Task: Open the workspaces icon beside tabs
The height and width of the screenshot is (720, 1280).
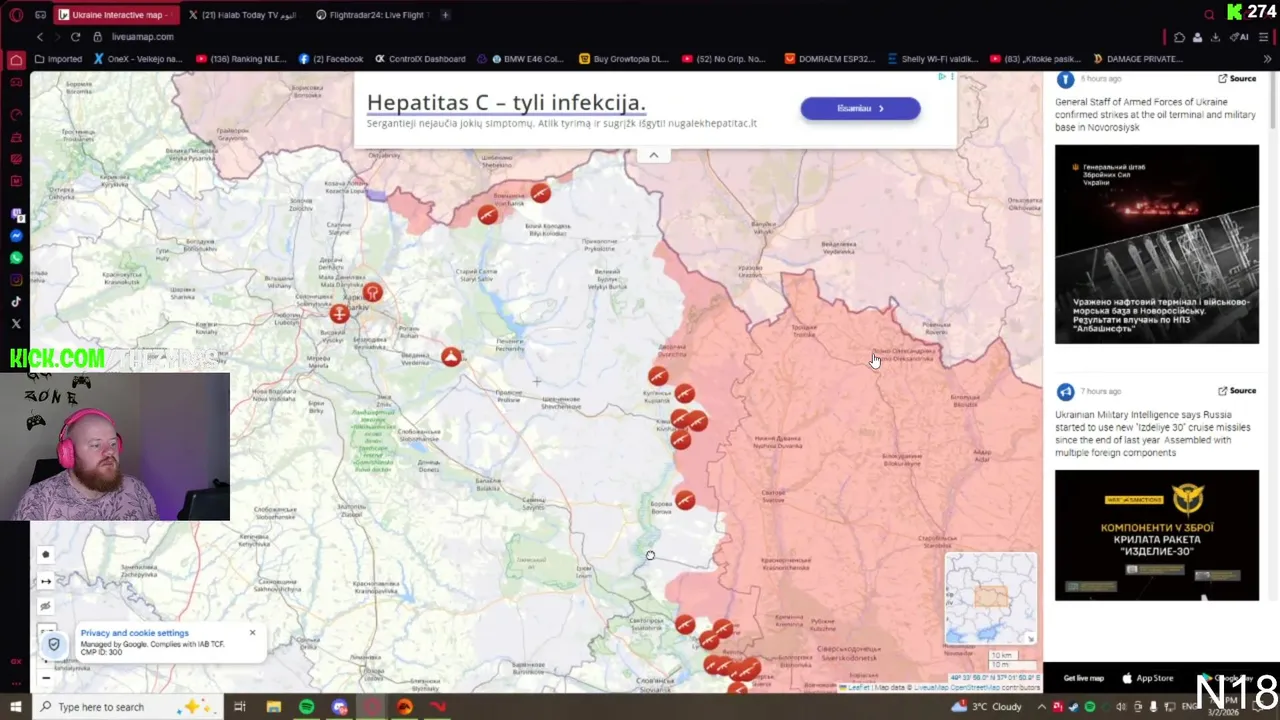Action: [40, 15]
